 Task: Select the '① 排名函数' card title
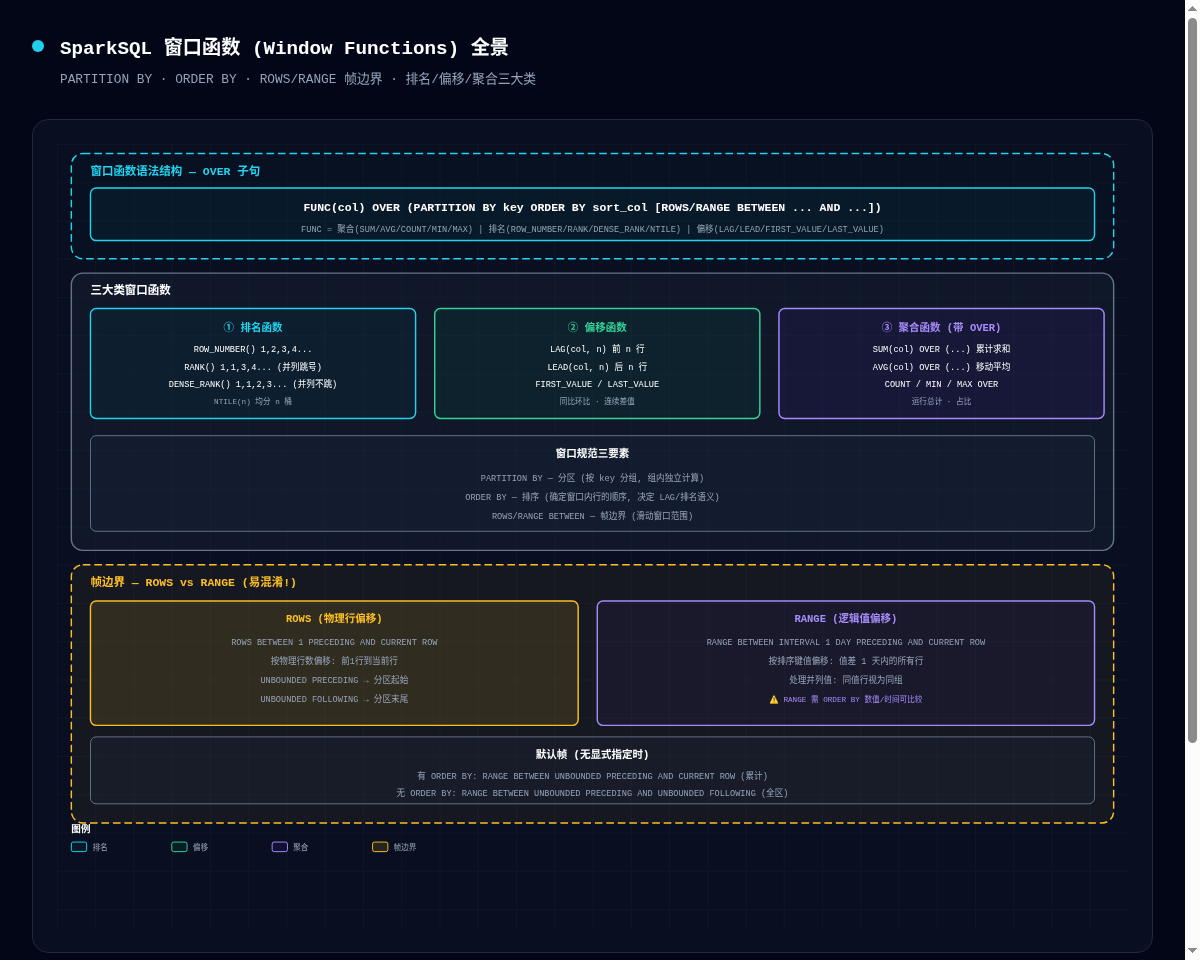(x=253, y=327)
